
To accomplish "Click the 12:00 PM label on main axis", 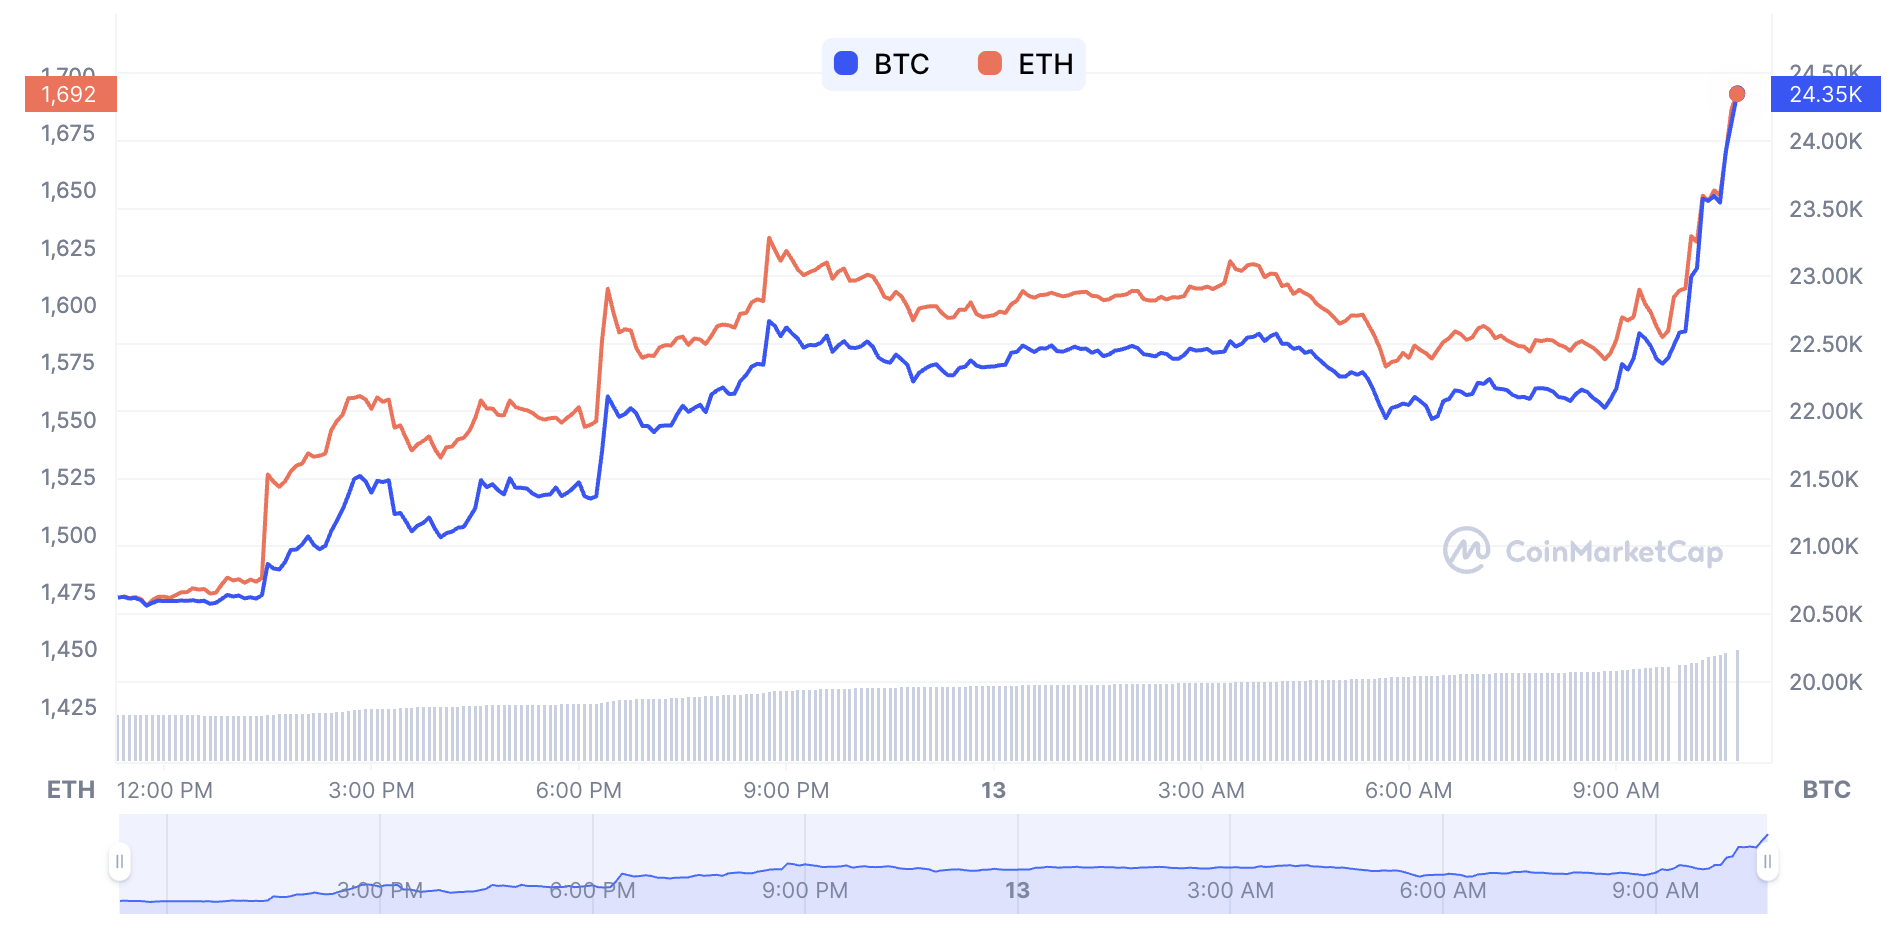I will pyautogui.click(x=165, y=790).
